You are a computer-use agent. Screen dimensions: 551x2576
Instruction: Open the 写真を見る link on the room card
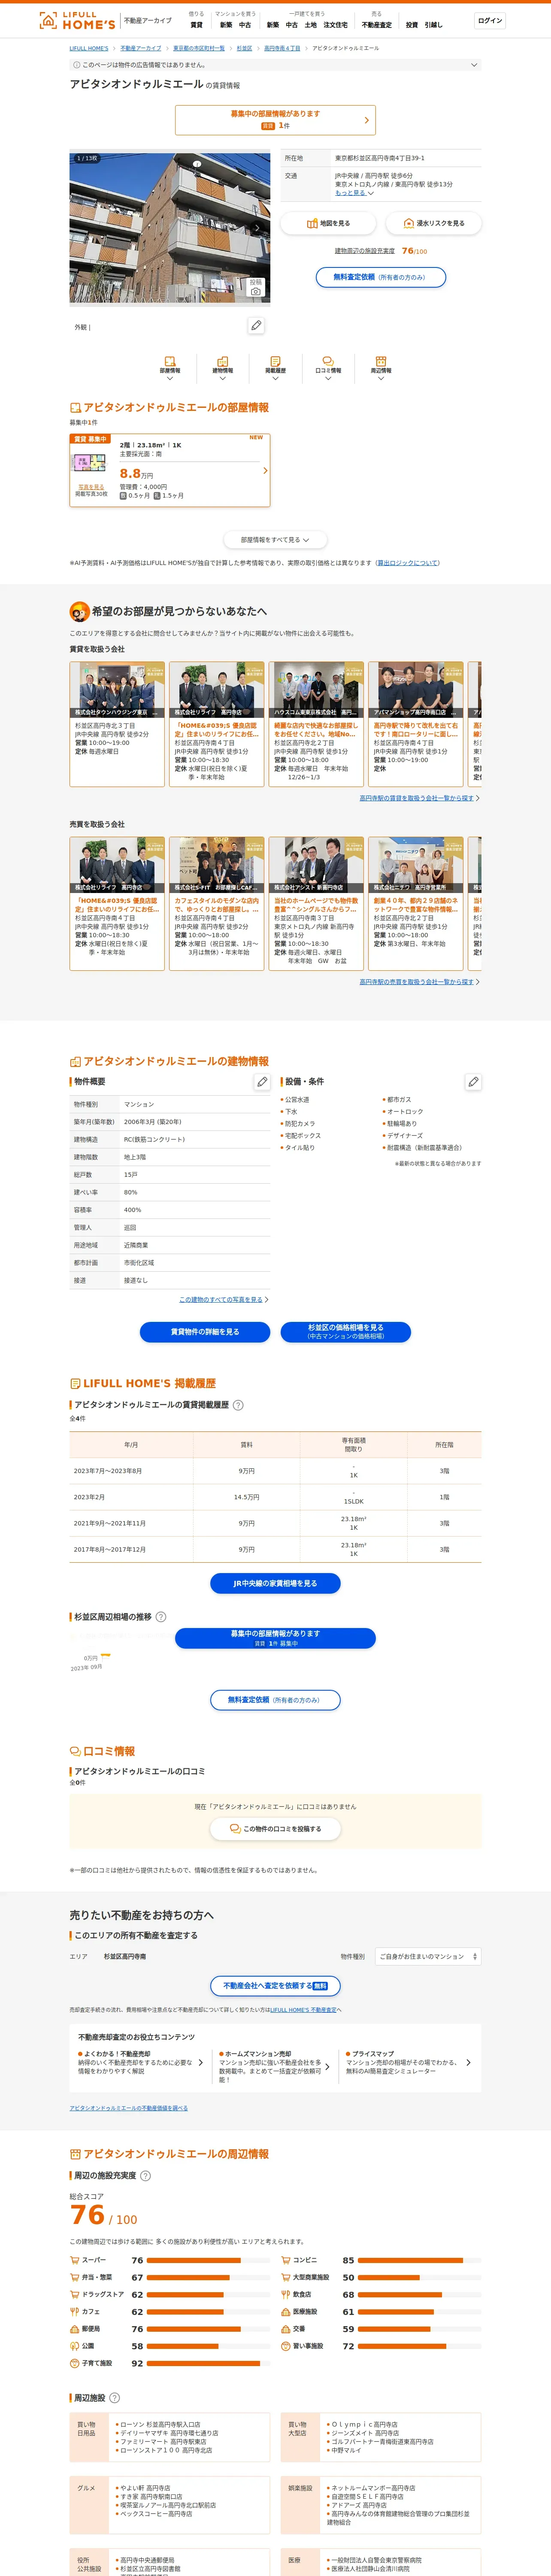91,487
